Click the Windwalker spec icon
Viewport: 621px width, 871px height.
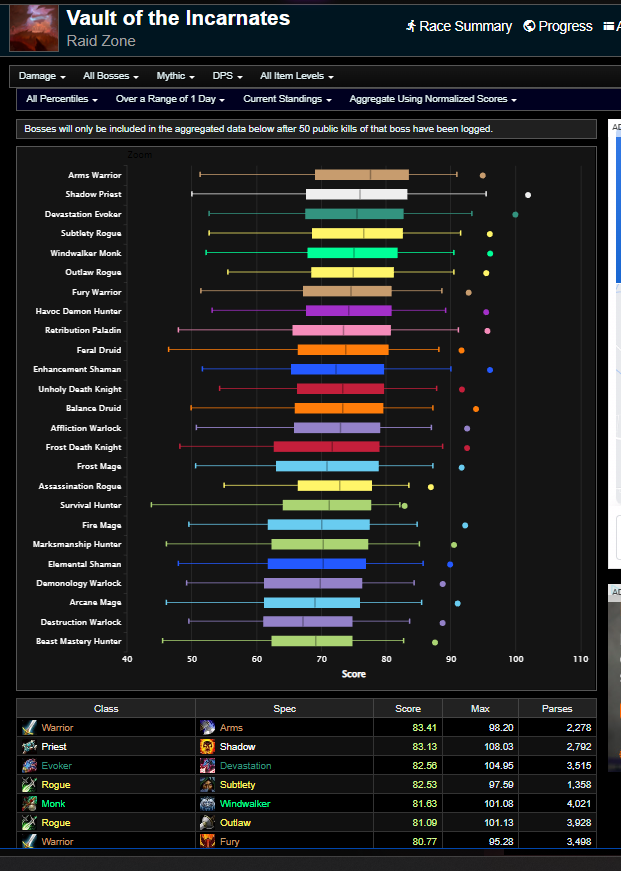(x=207, y=803)
